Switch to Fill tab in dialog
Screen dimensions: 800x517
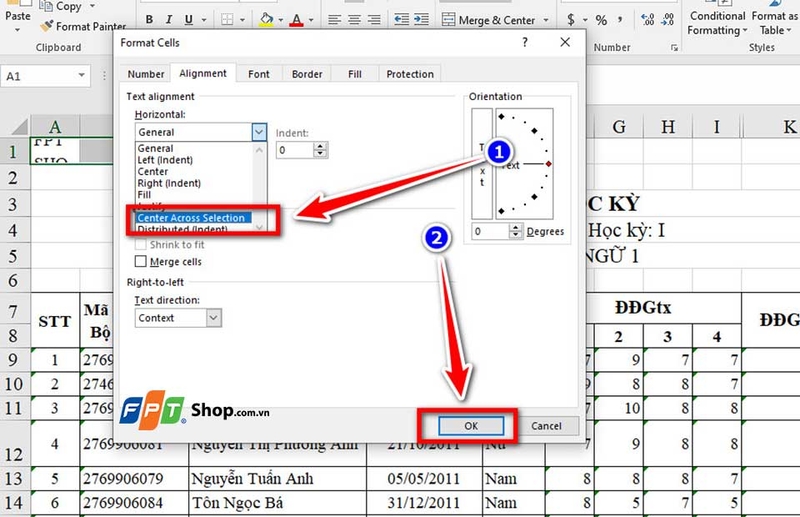[x=355, y=74]
